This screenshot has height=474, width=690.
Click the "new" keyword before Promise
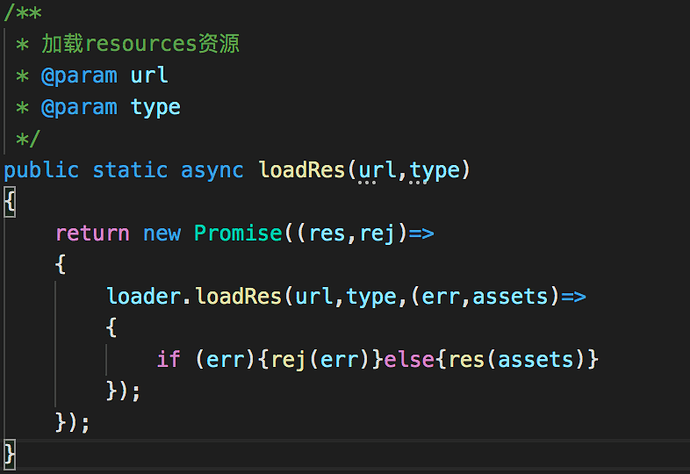click(x=162, y=233)
